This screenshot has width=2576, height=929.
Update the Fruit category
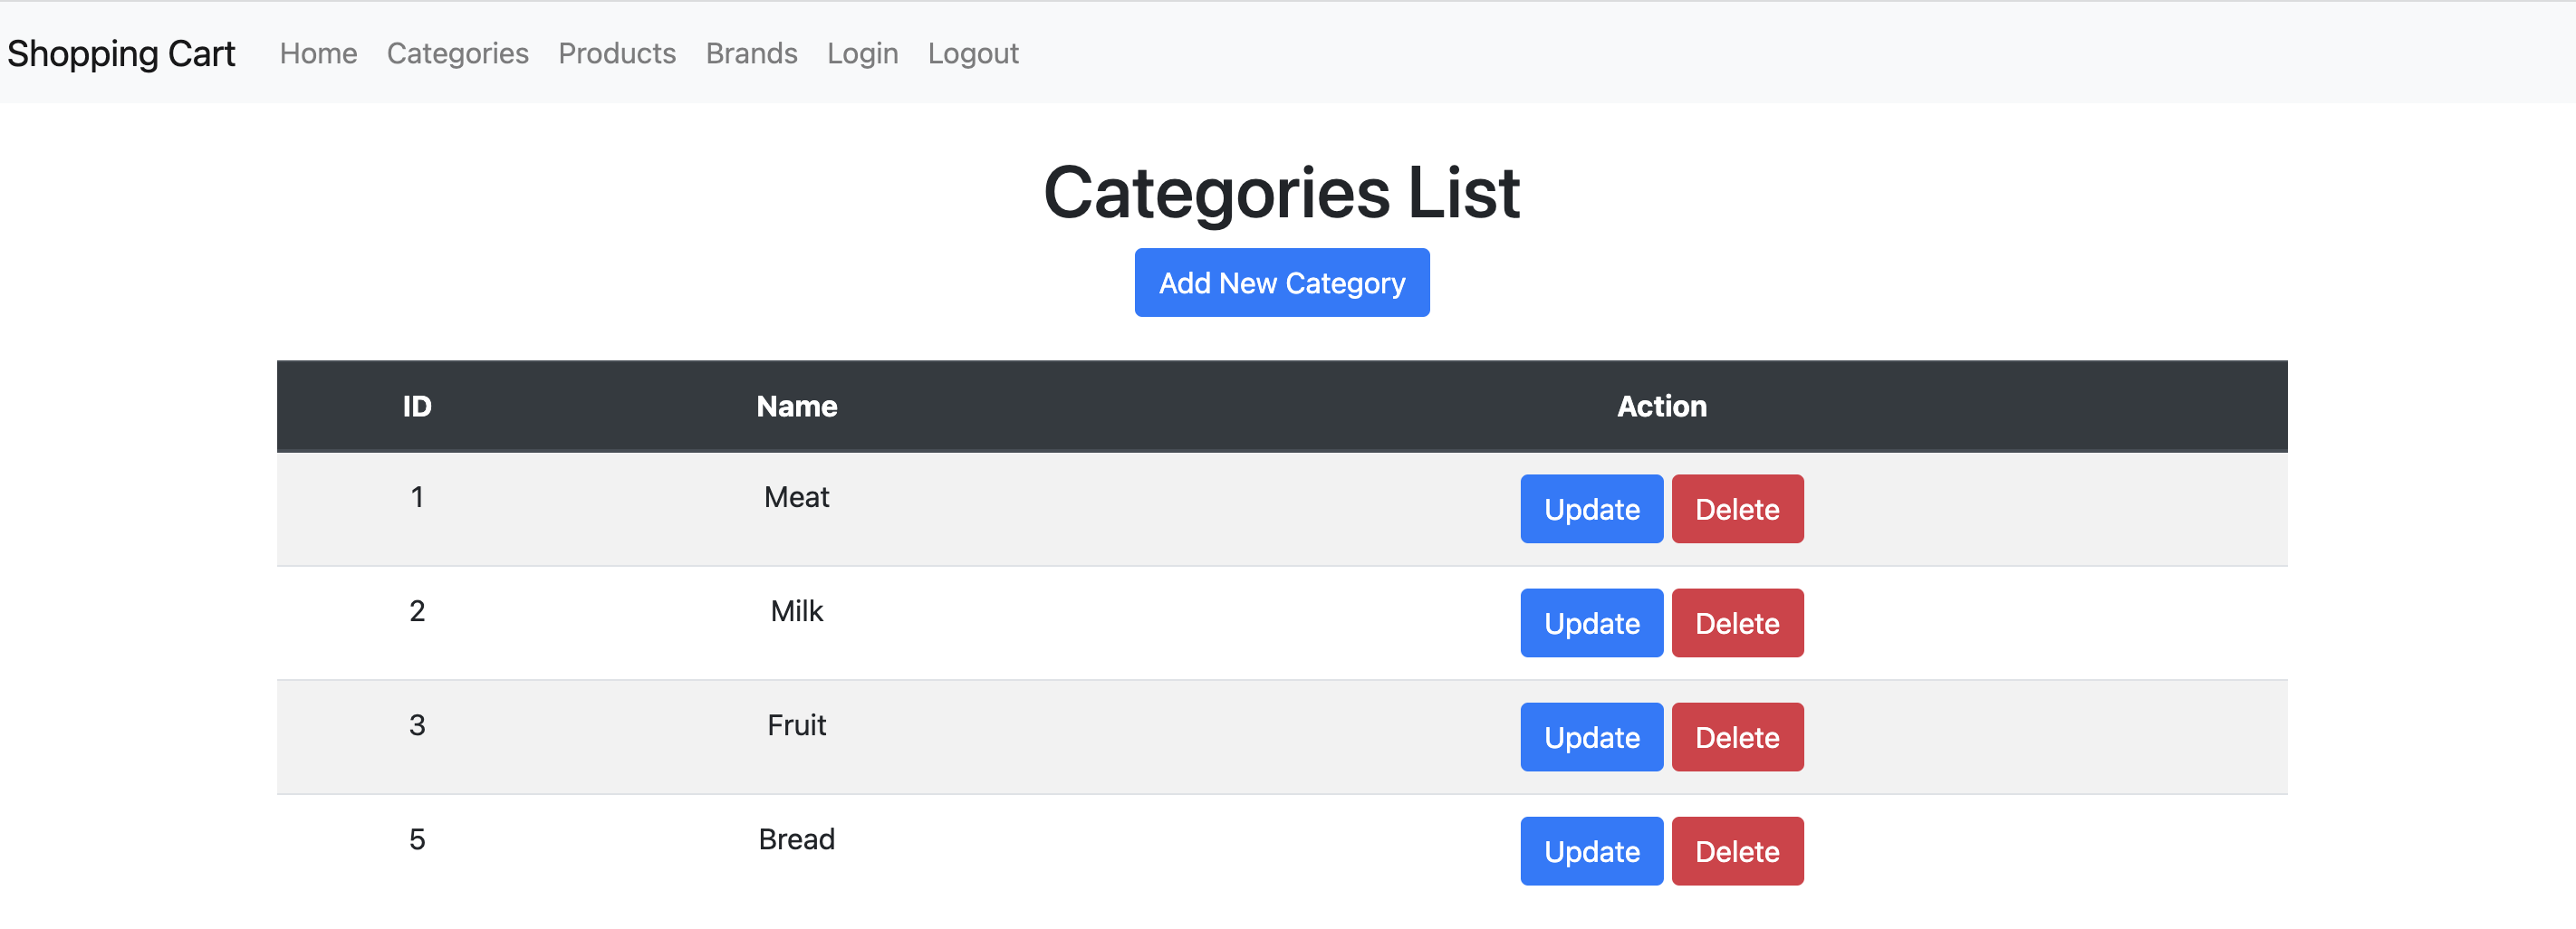coord(1590,737)
